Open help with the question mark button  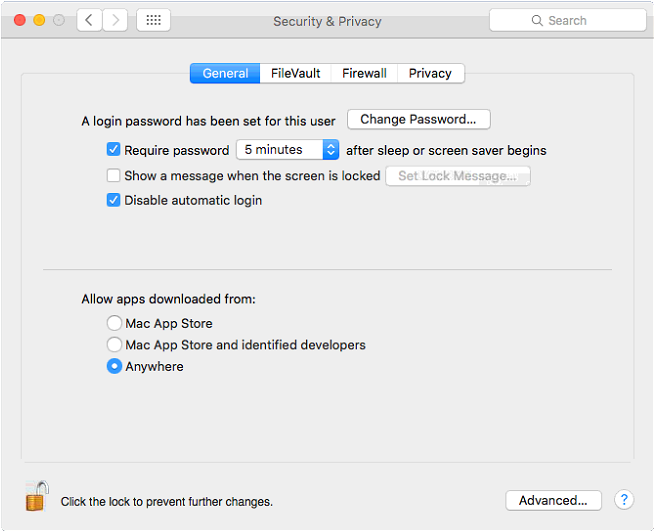(624, 500)
